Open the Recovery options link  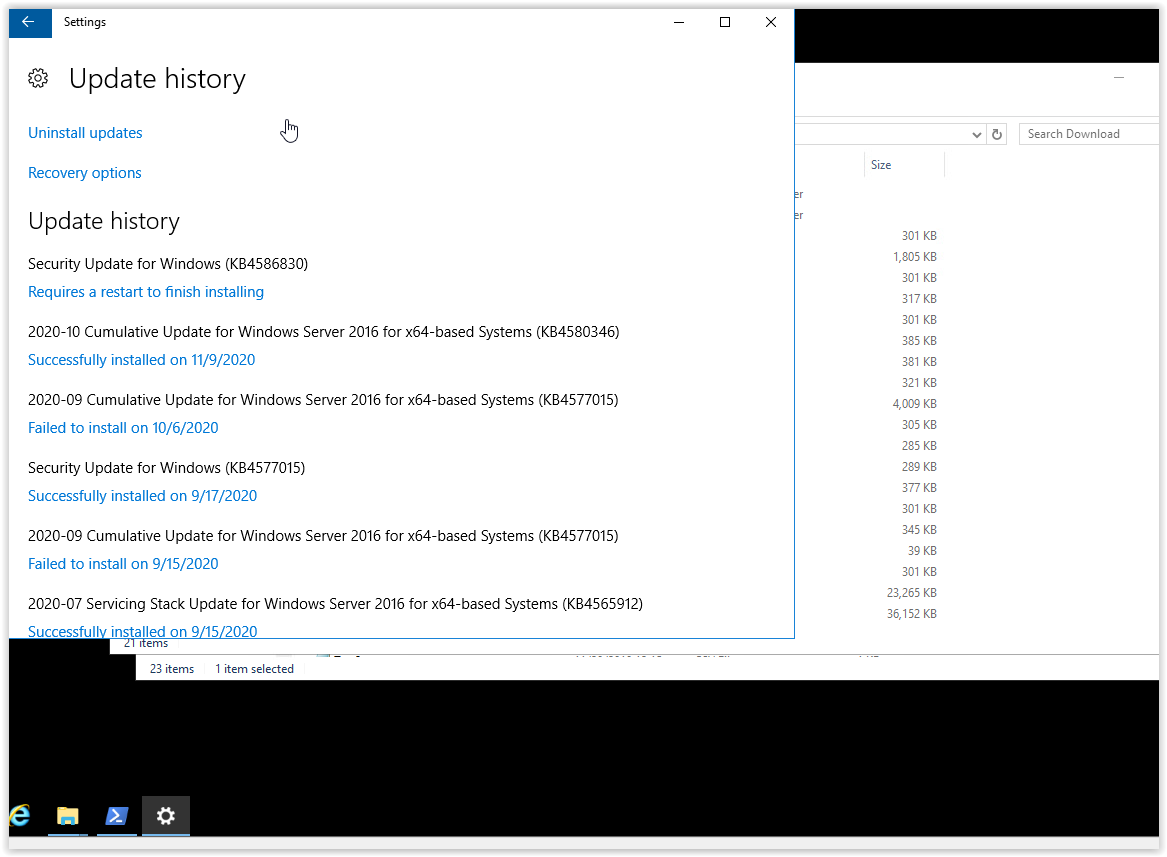click(84, 173)
